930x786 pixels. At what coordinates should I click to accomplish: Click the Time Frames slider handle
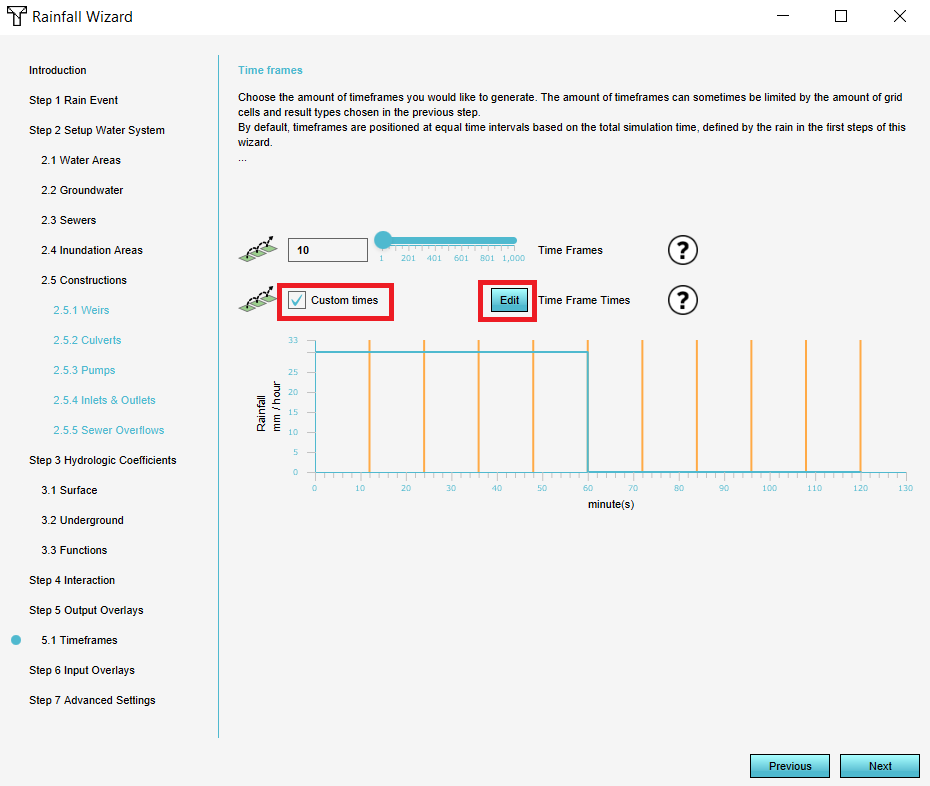[x=382, y=240]
